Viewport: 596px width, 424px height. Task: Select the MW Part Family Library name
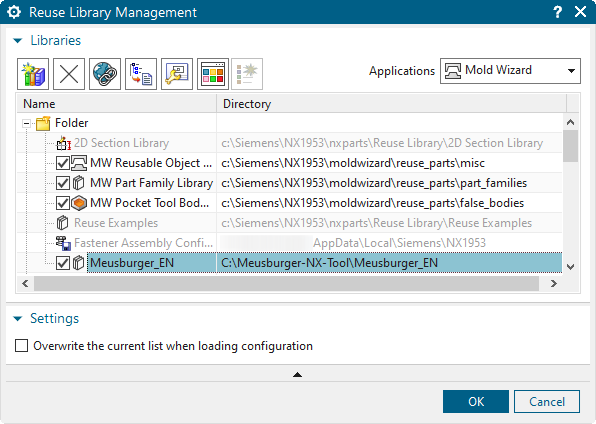coord(151,183)
